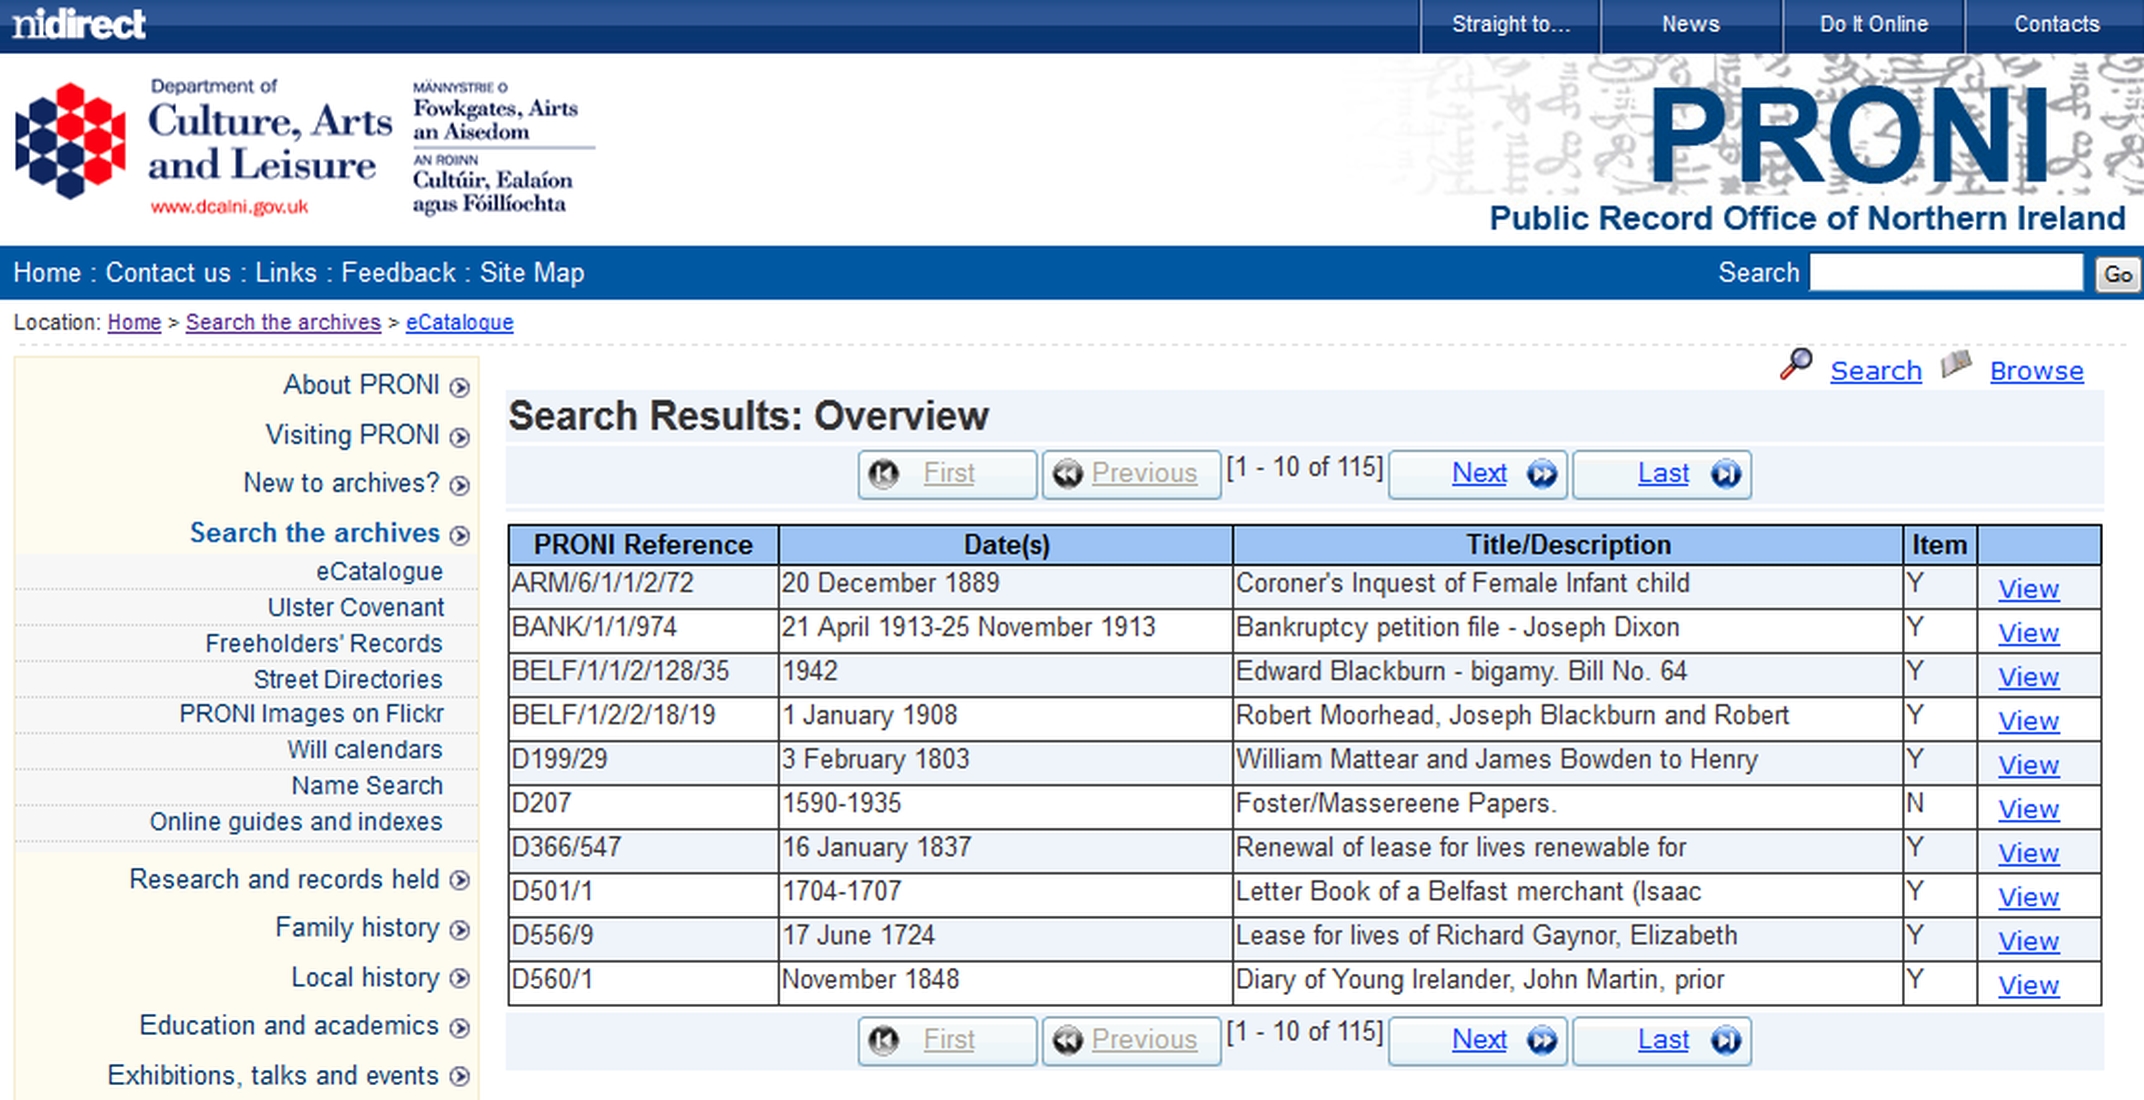
Task: Open Ulster Covenant in the sidebar
Action: point(355,607)
